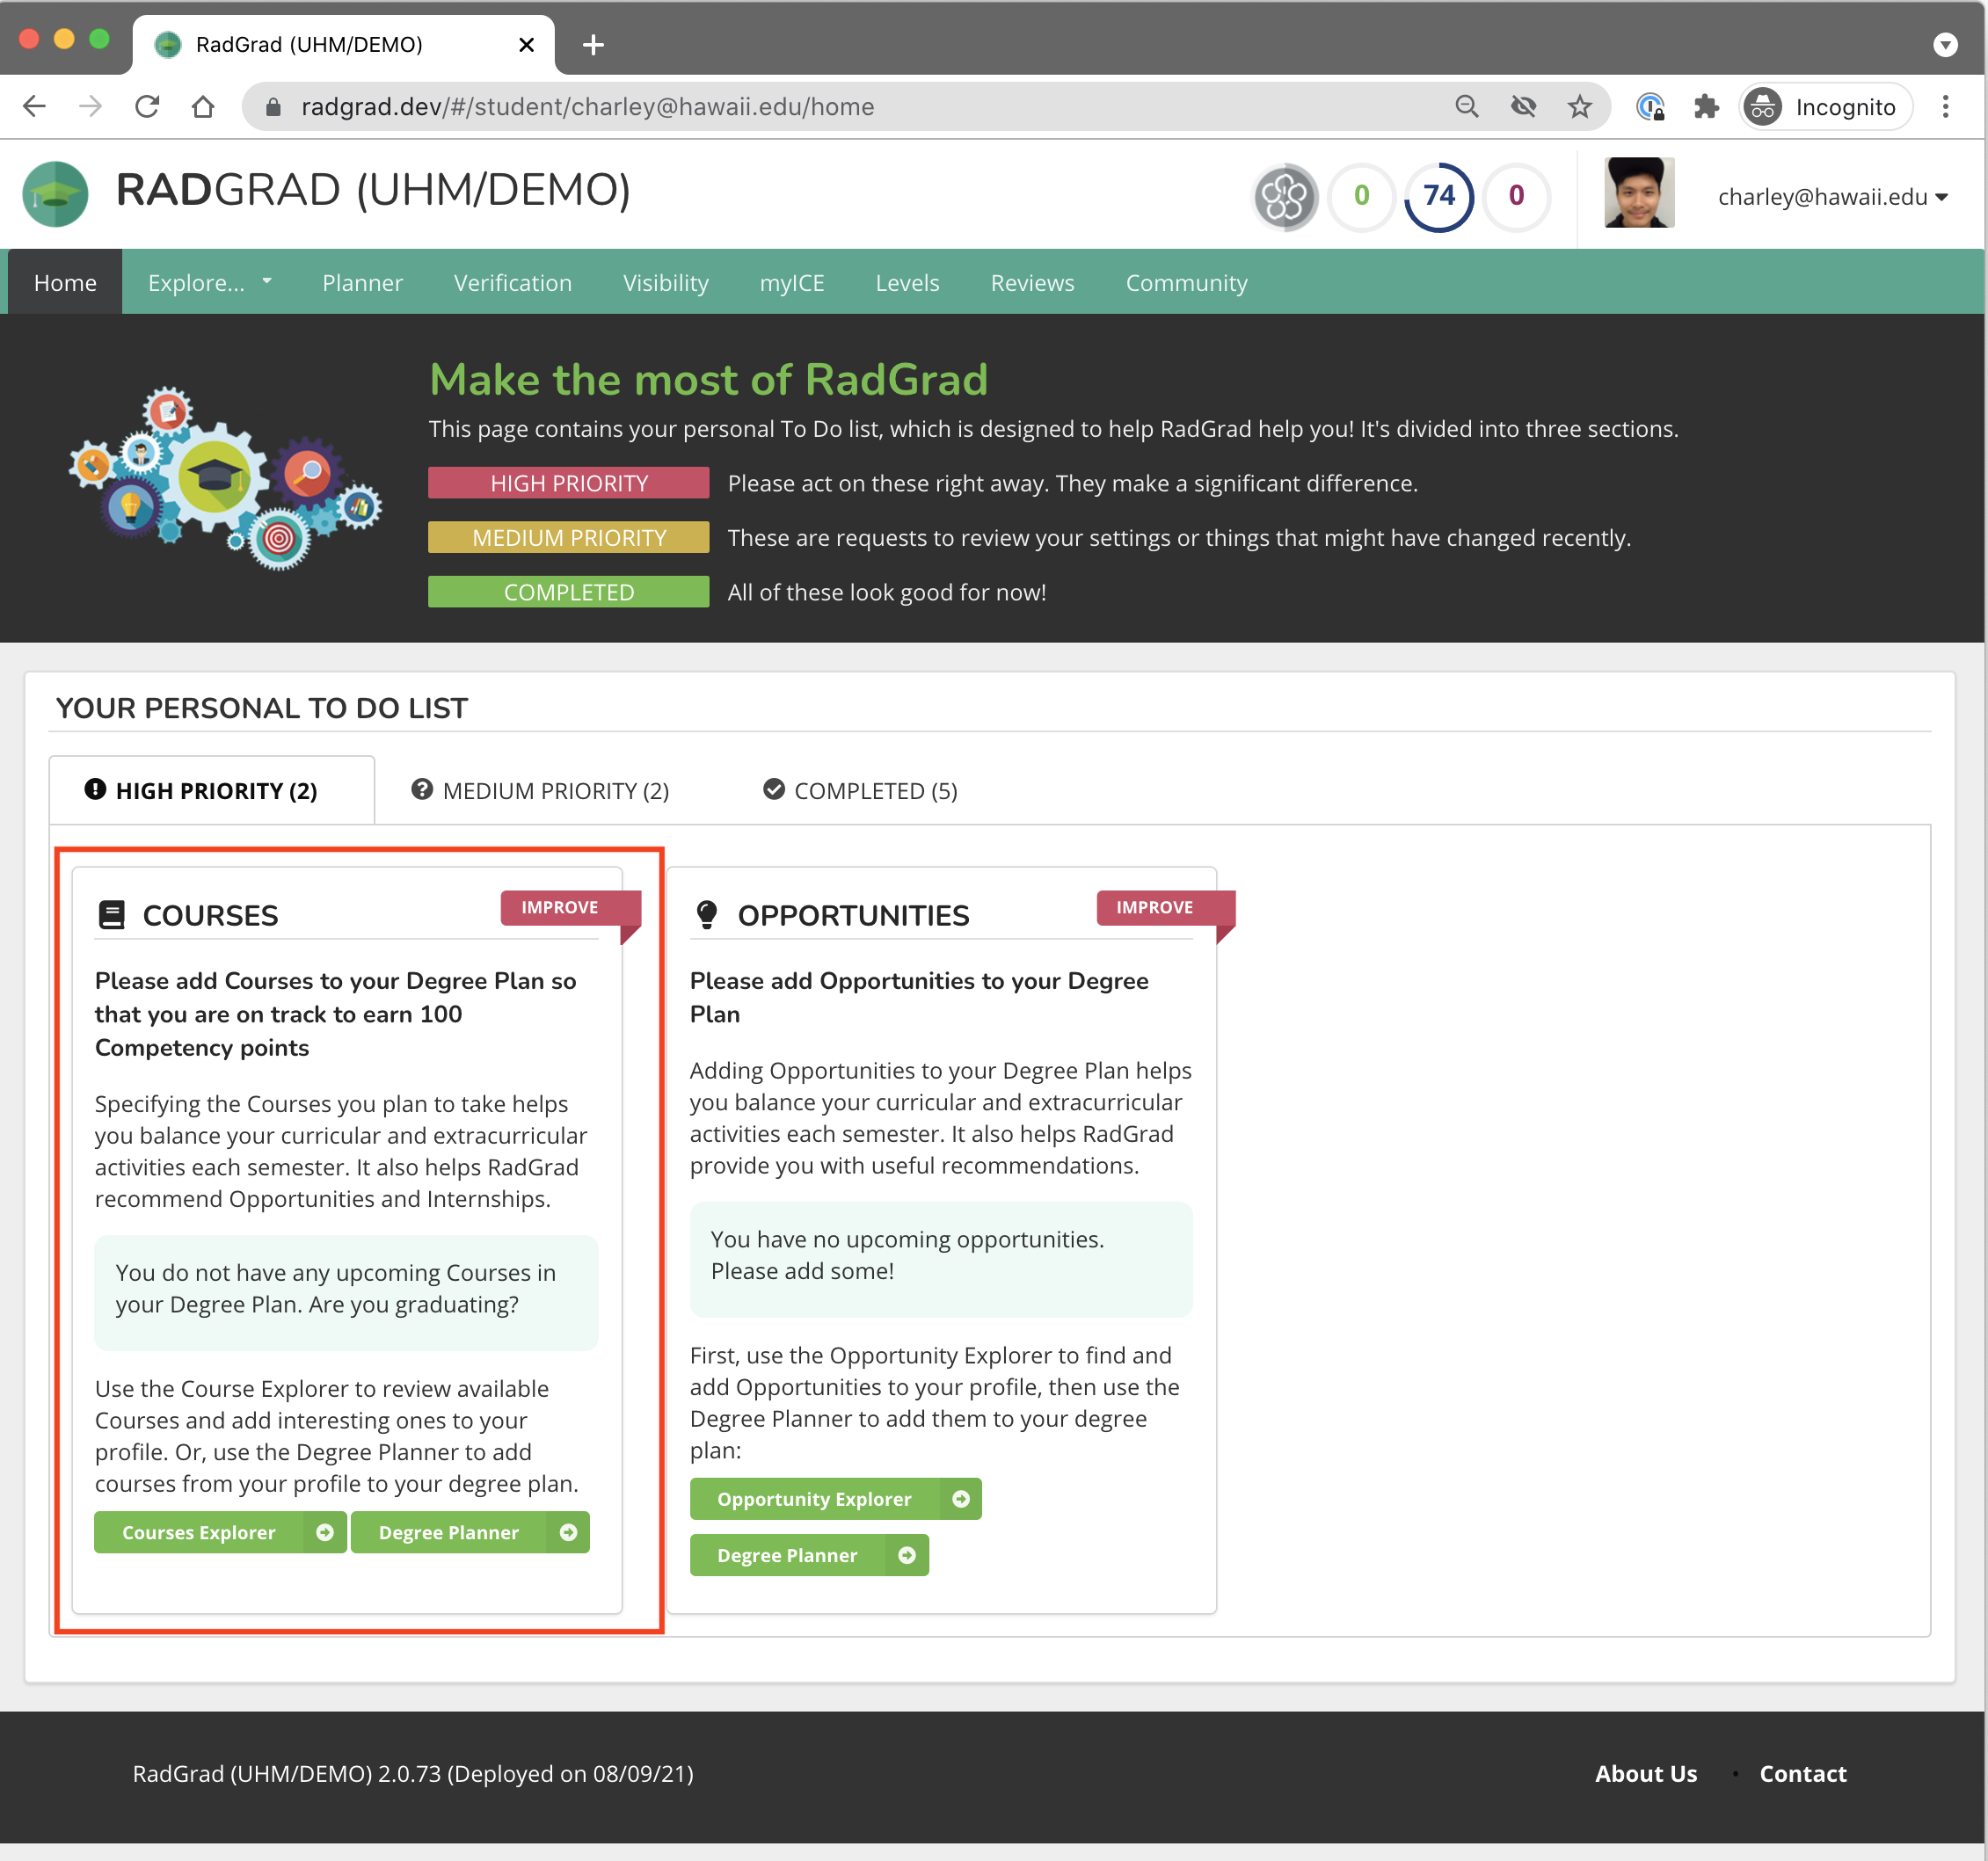1988x1861 pixels.
Task: Open the Chrome three-dot menu
Action: pyautogui.click(x=1945, y=106)
